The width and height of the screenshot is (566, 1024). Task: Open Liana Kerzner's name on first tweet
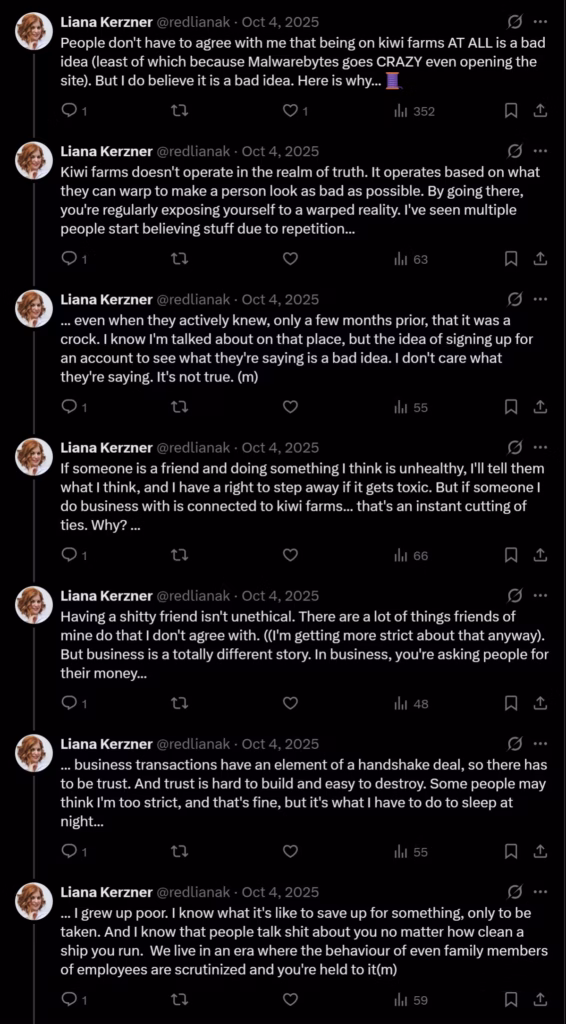(105, 22)
